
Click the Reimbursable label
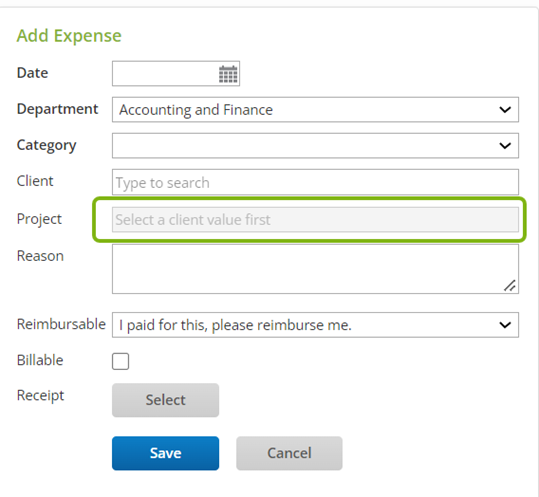61,324
